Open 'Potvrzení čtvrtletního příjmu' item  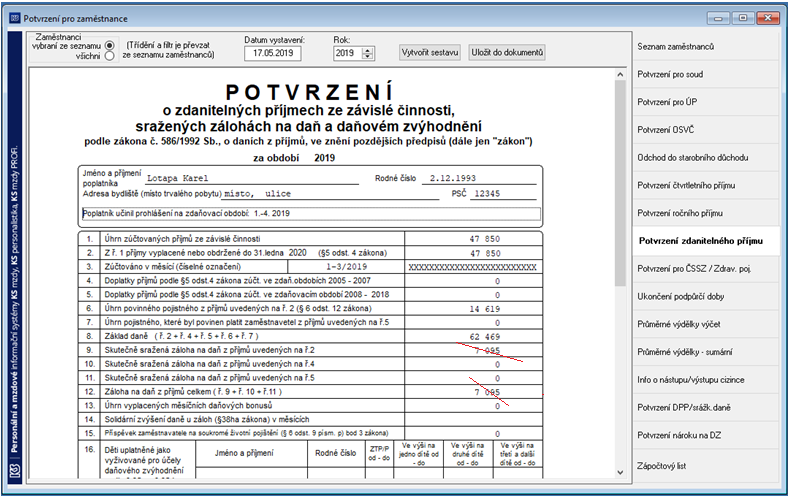(706, 185)
